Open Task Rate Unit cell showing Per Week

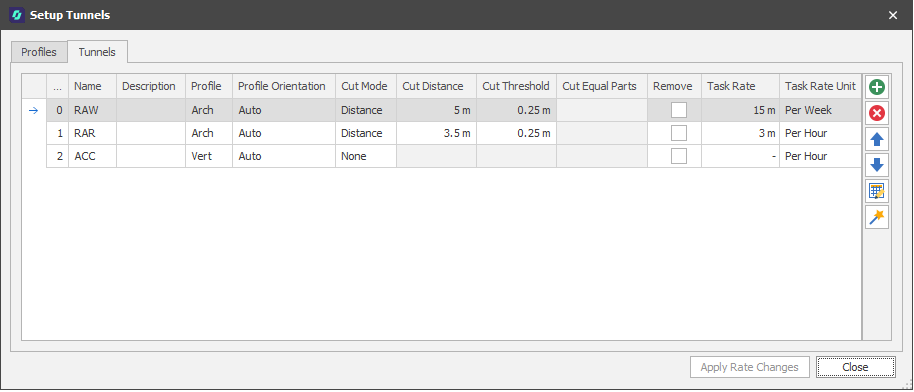[820, 110]
